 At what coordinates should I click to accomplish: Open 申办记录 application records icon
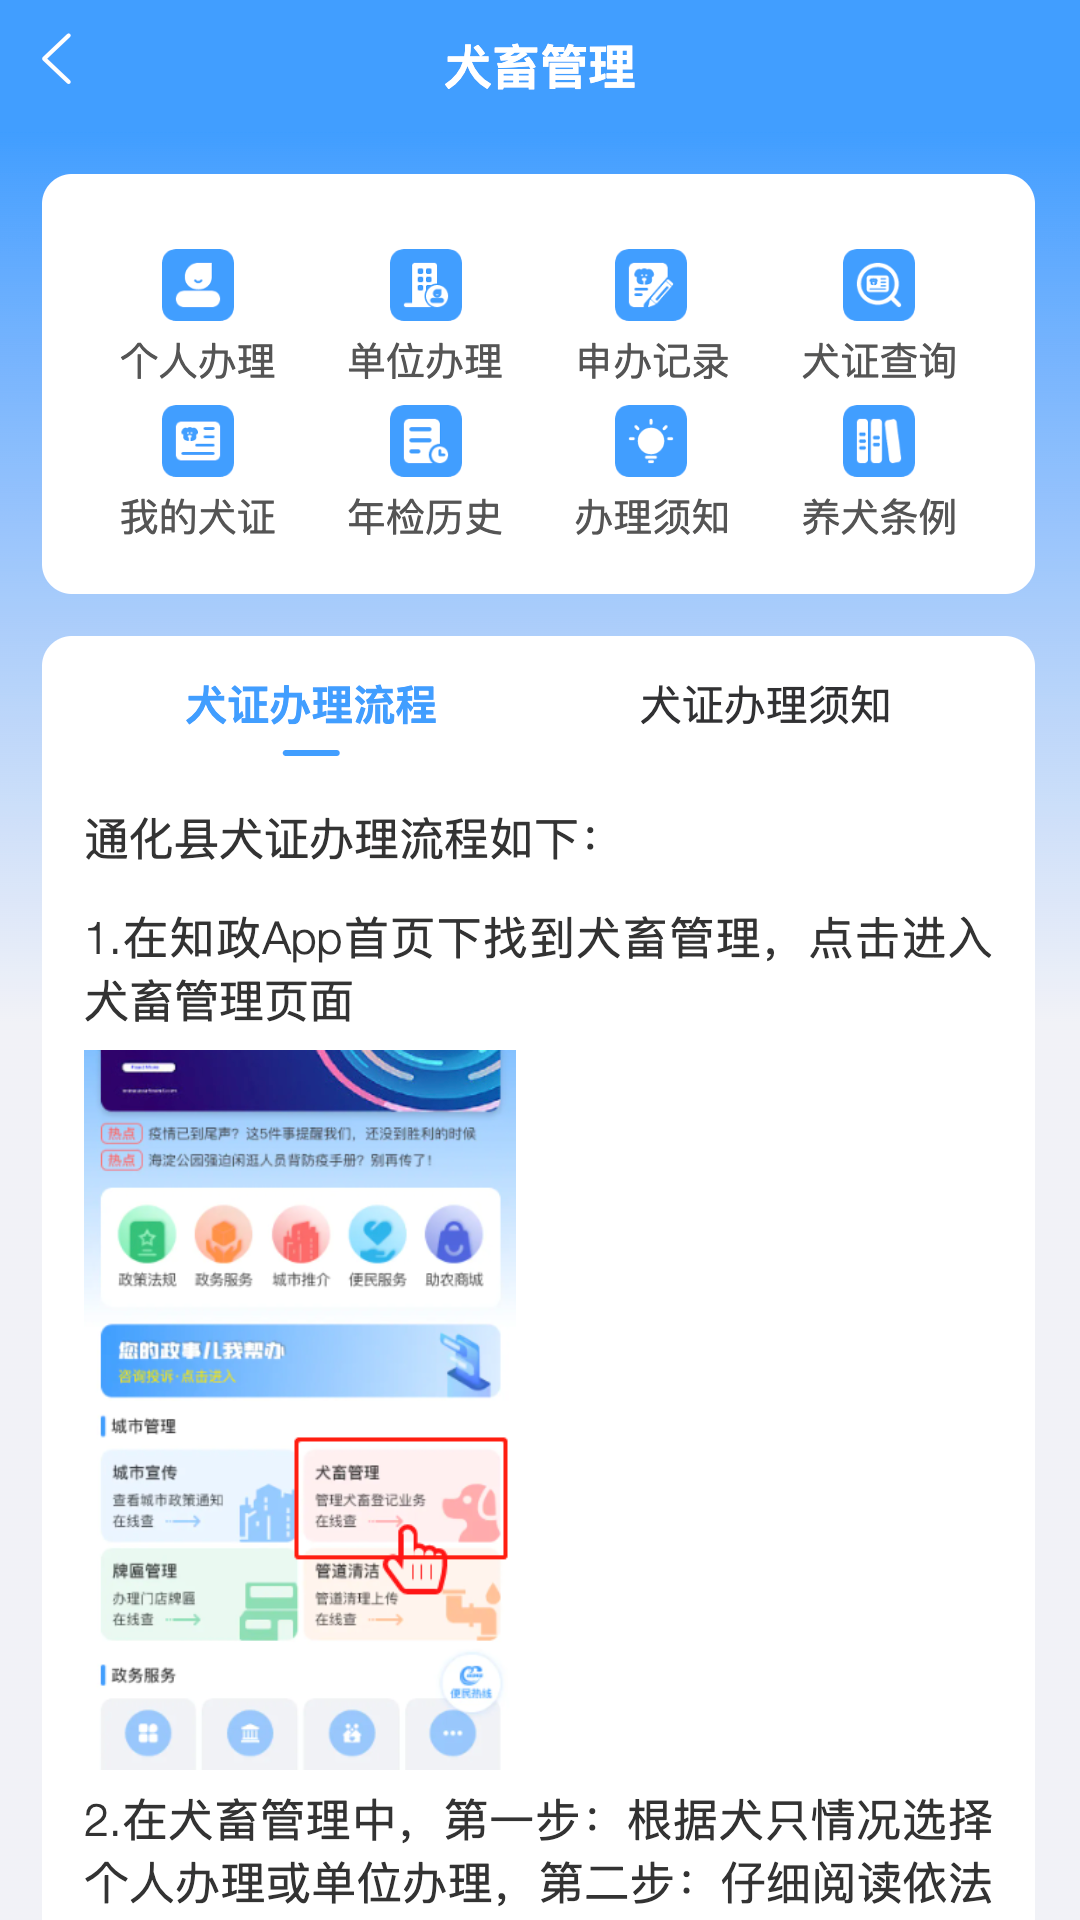651,285
